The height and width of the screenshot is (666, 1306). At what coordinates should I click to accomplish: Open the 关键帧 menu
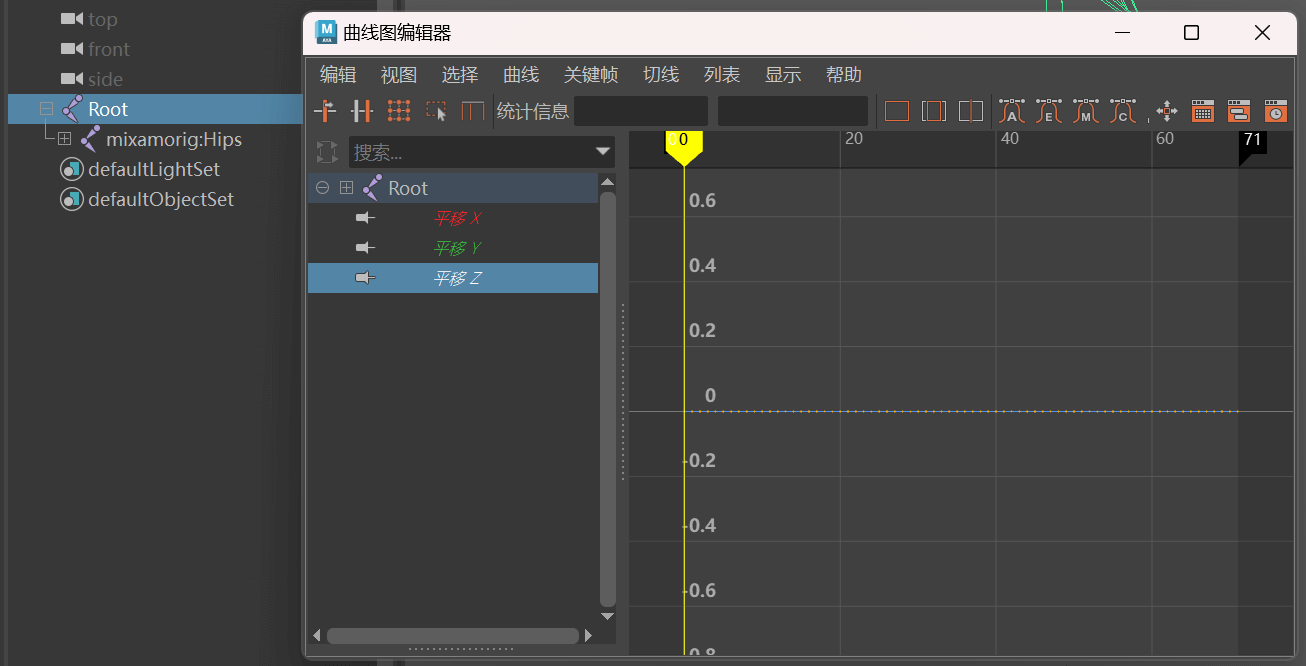pos(591,75)
